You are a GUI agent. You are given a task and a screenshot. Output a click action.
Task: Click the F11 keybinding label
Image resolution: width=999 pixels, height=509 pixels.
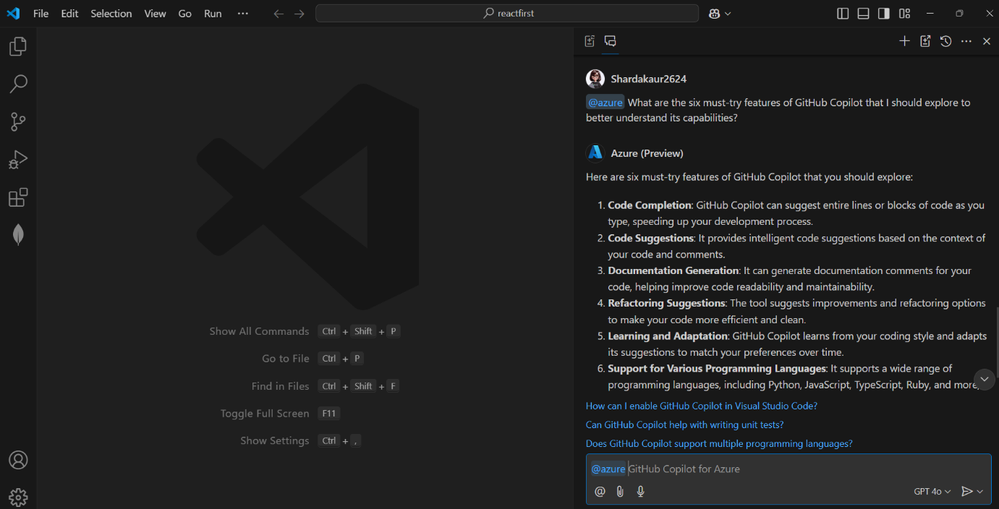tap(329, 413)
